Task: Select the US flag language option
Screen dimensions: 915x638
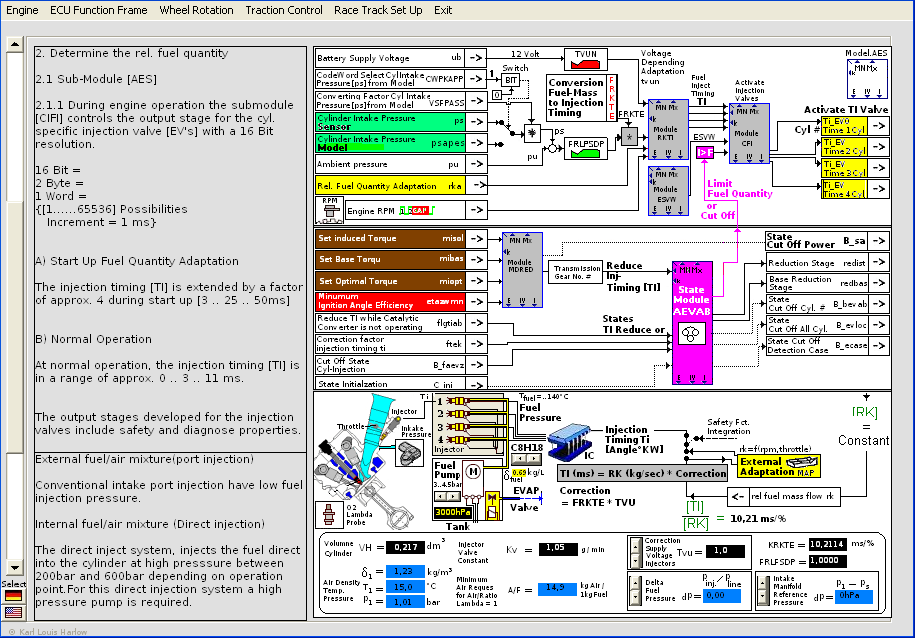Action: click(x=13, y=612)
